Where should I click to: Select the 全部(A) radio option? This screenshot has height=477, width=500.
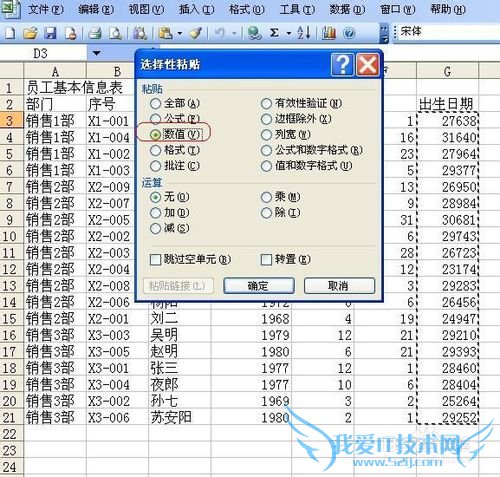tap(175, 103)
